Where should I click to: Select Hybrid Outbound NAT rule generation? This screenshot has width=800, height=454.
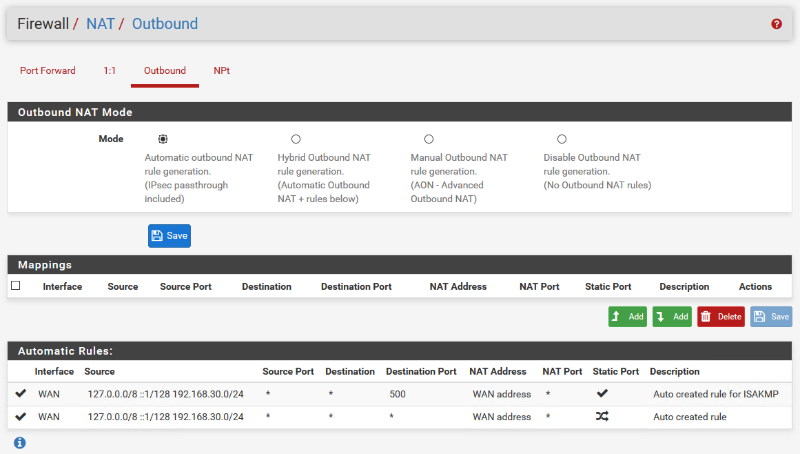(x=295, y=139)
